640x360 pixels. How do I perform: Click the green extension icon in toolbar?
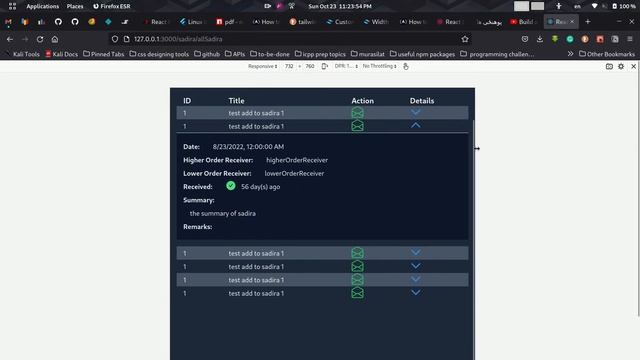click(555, 39)
